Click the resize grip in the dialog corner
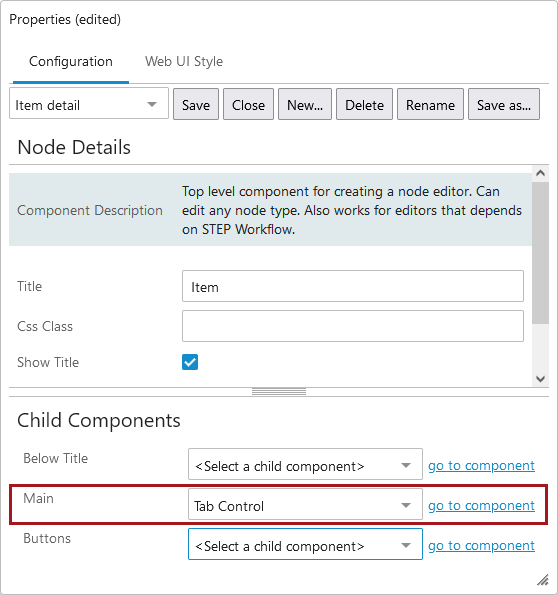 pyautogui.click(x=543, y=580)
